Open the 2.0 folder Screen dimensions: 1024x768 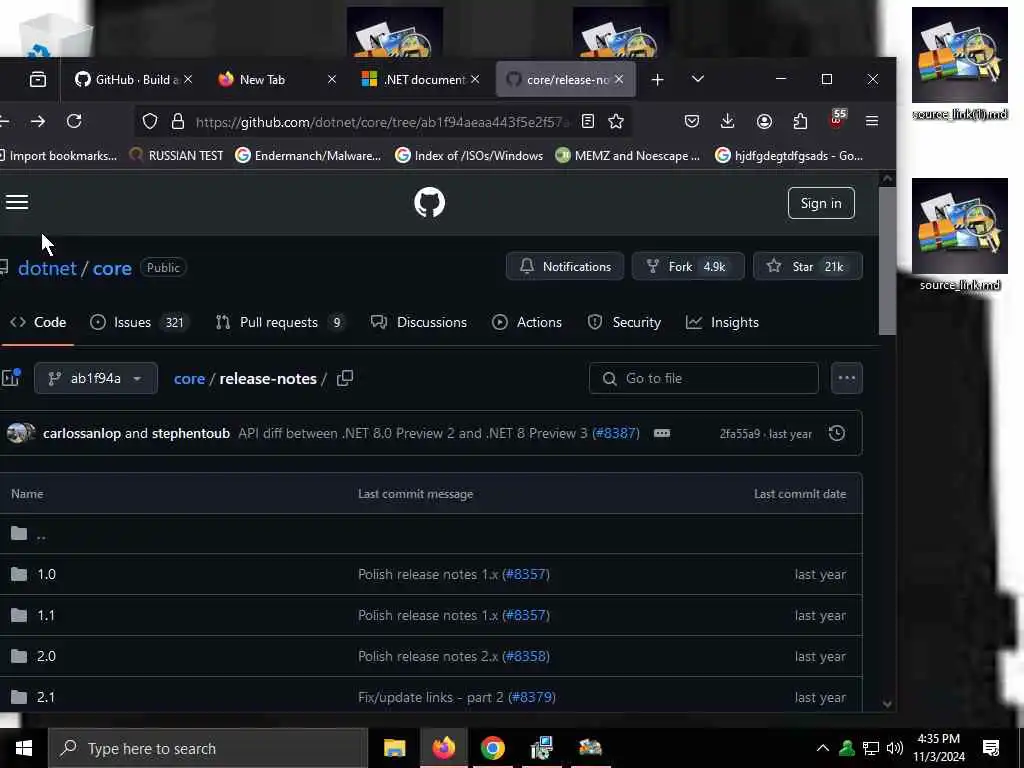click(x=46, y=656)
